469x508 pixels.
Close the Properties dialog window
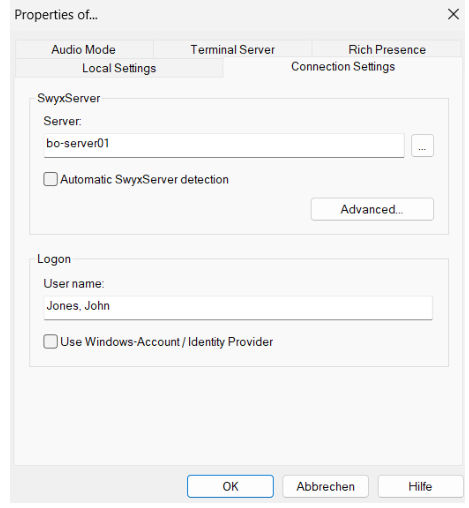coord(453,14)
